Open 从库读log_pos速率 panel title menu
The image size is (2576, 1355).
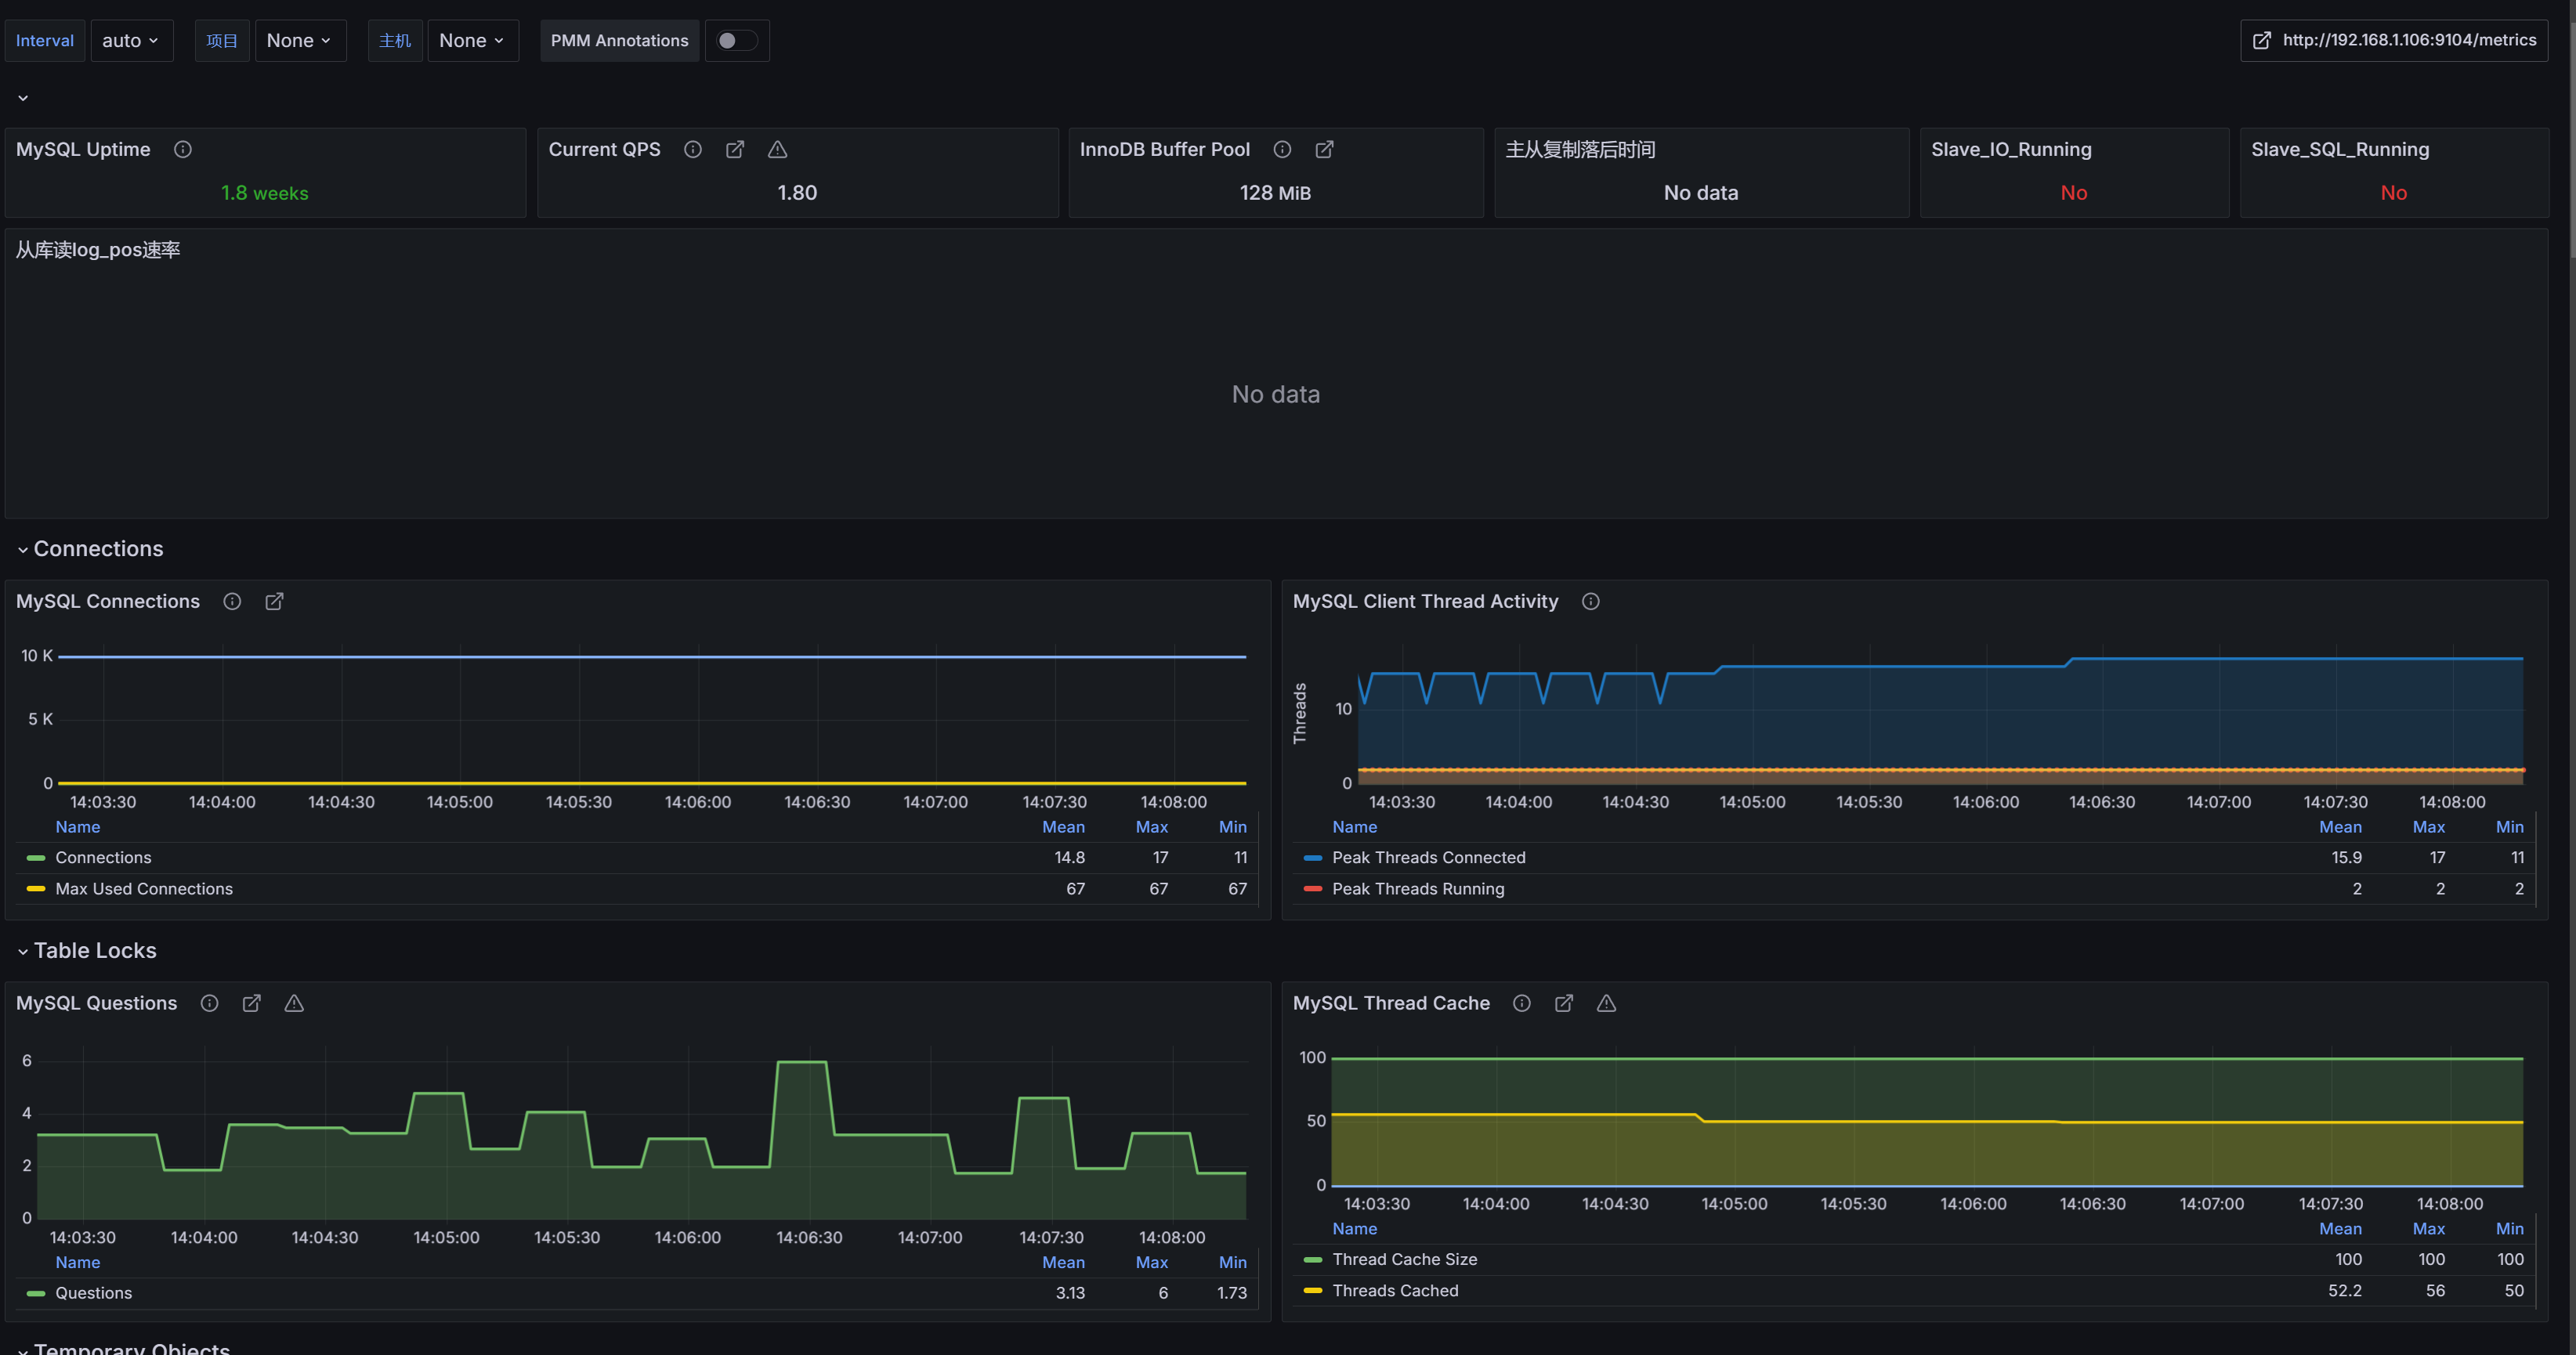pos(98,250)
